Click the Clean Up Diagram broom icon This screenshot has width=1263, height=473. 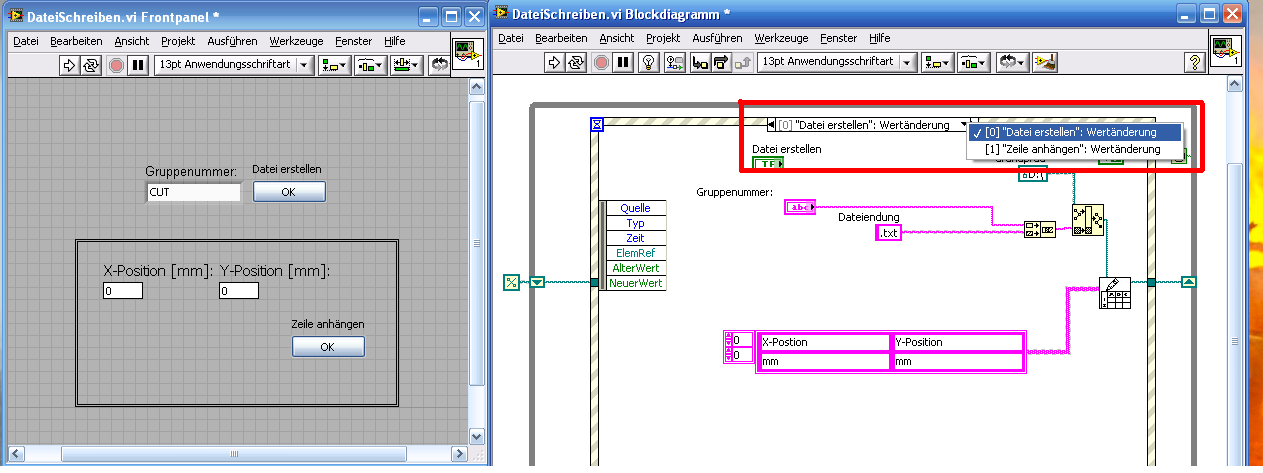1045,62
